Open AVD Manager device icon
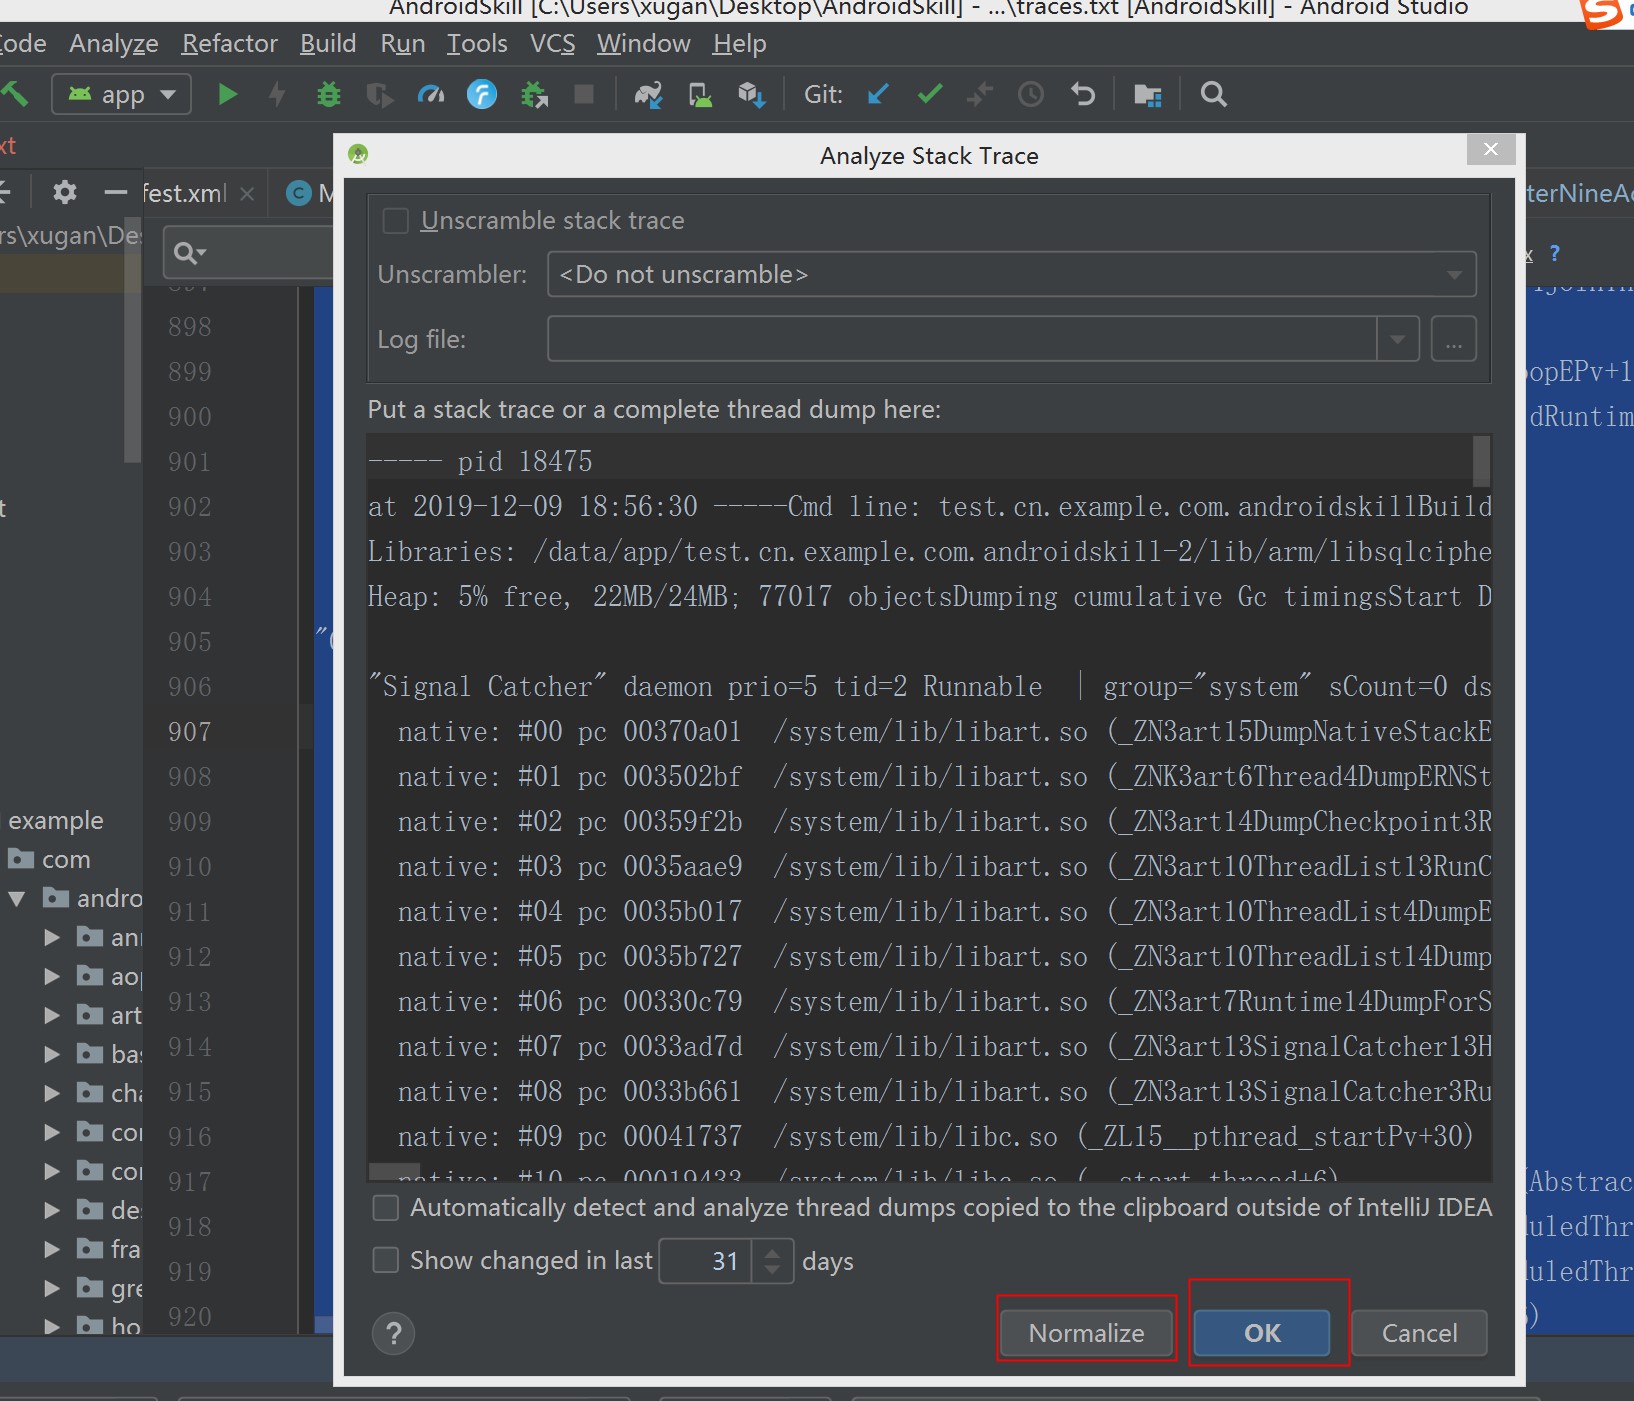 pos(700,95)
